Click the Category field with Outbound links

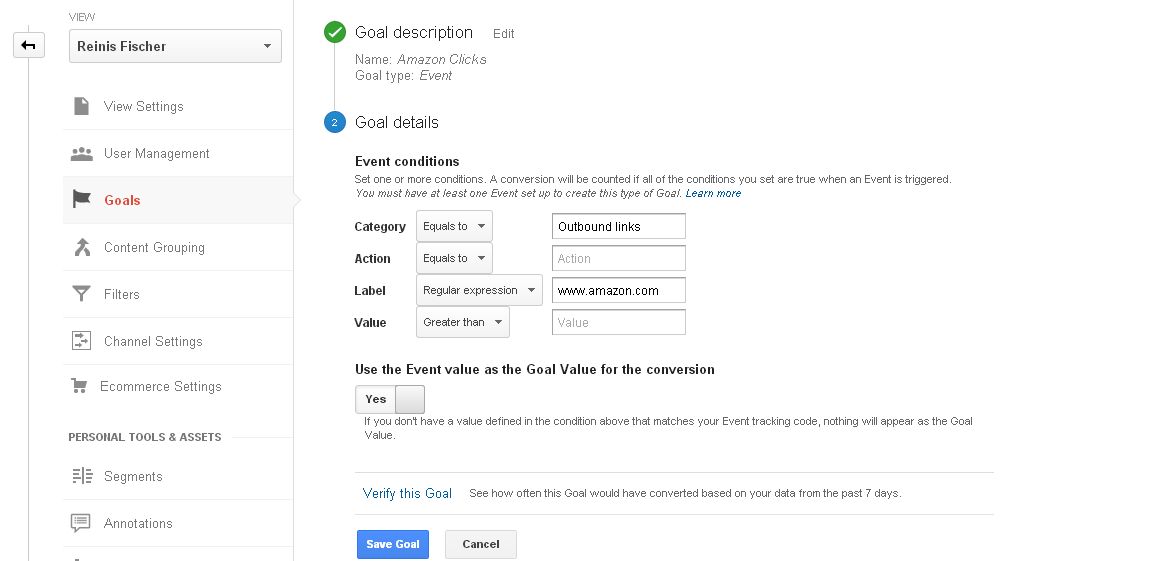click(x=619, y=226)
